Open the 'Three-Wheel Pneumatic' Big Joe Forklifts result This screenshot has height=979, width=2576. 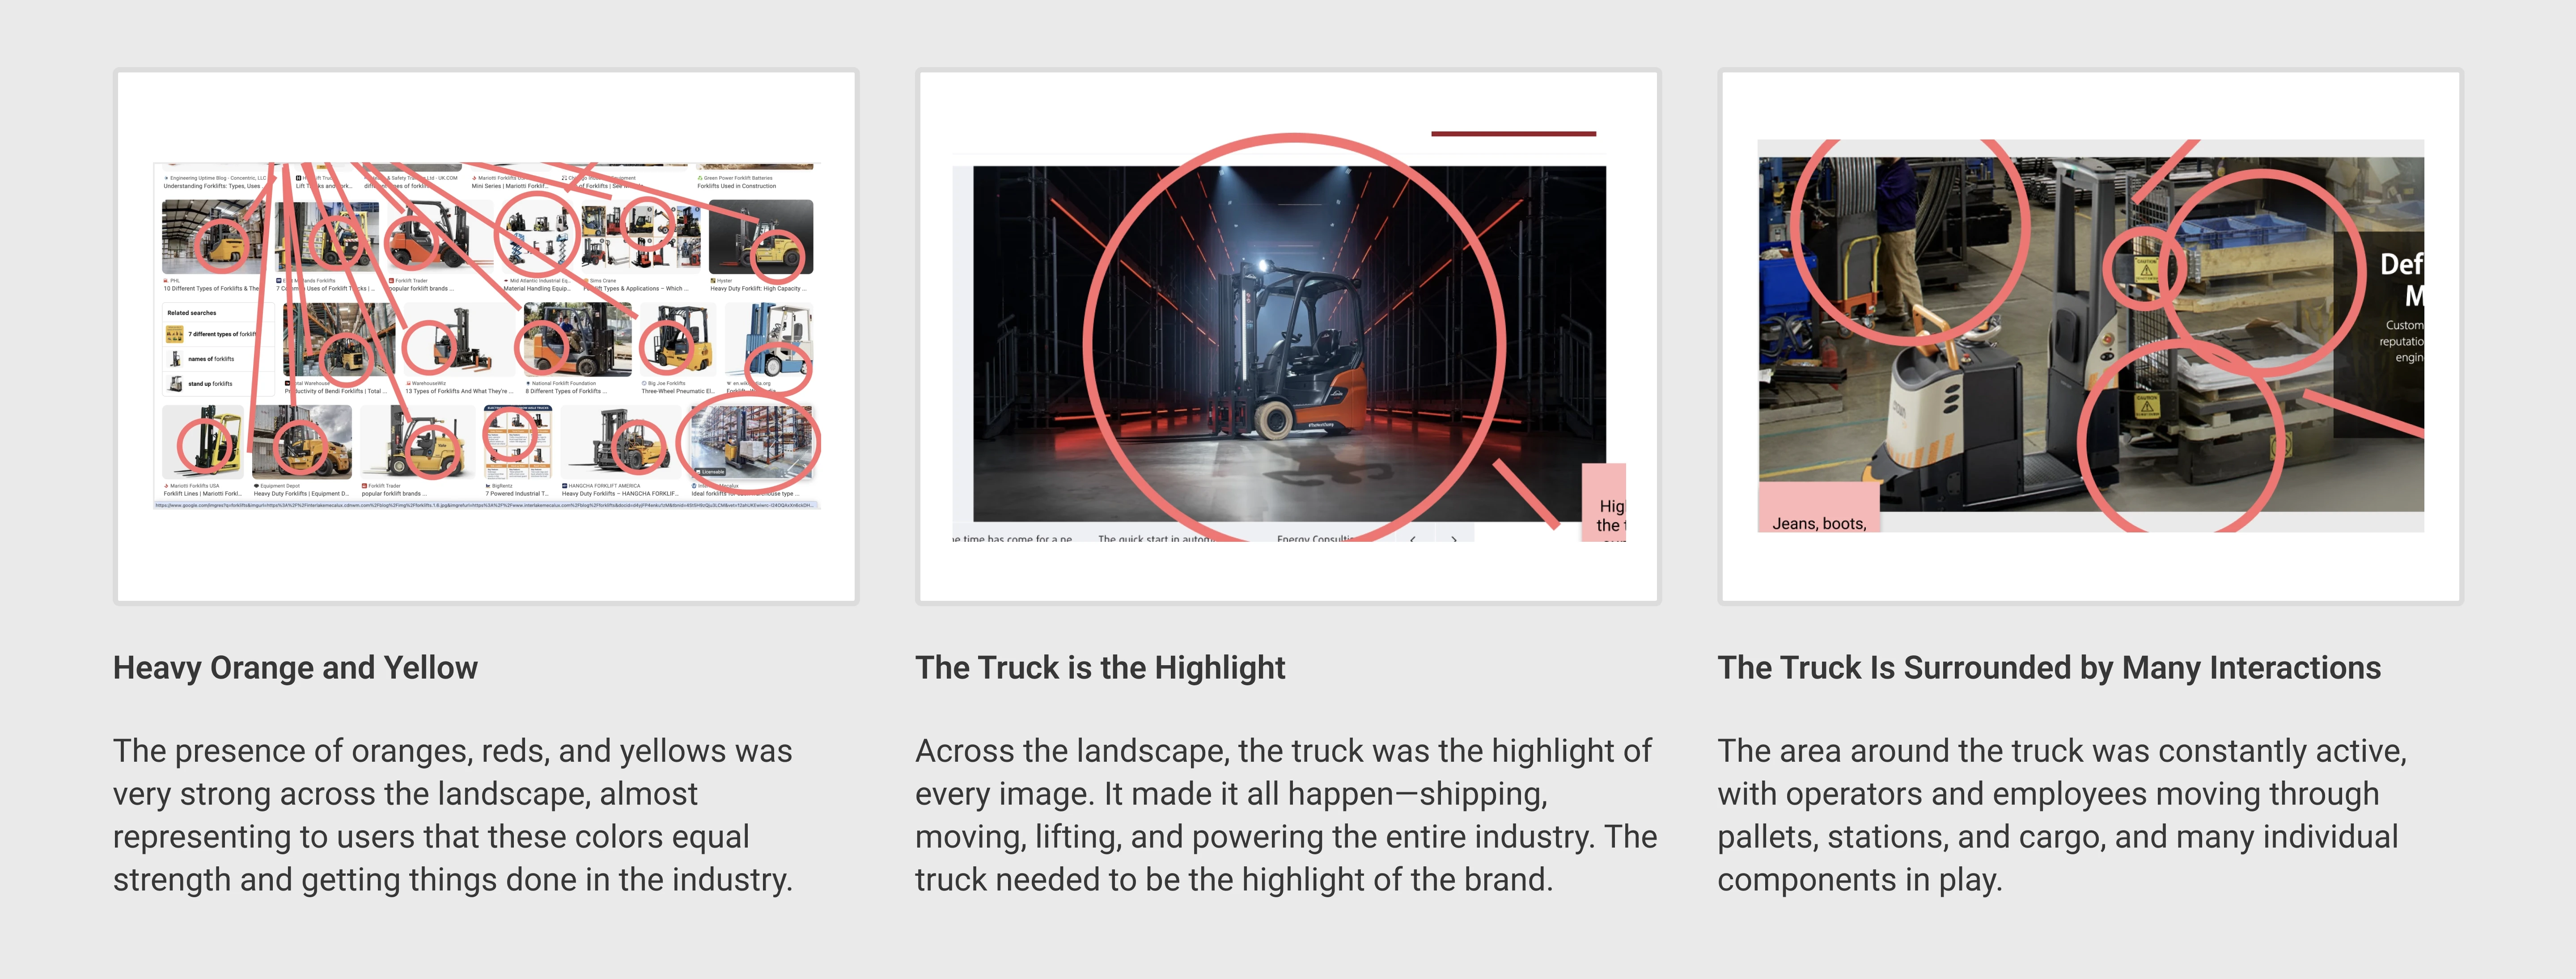coord(677,391)
